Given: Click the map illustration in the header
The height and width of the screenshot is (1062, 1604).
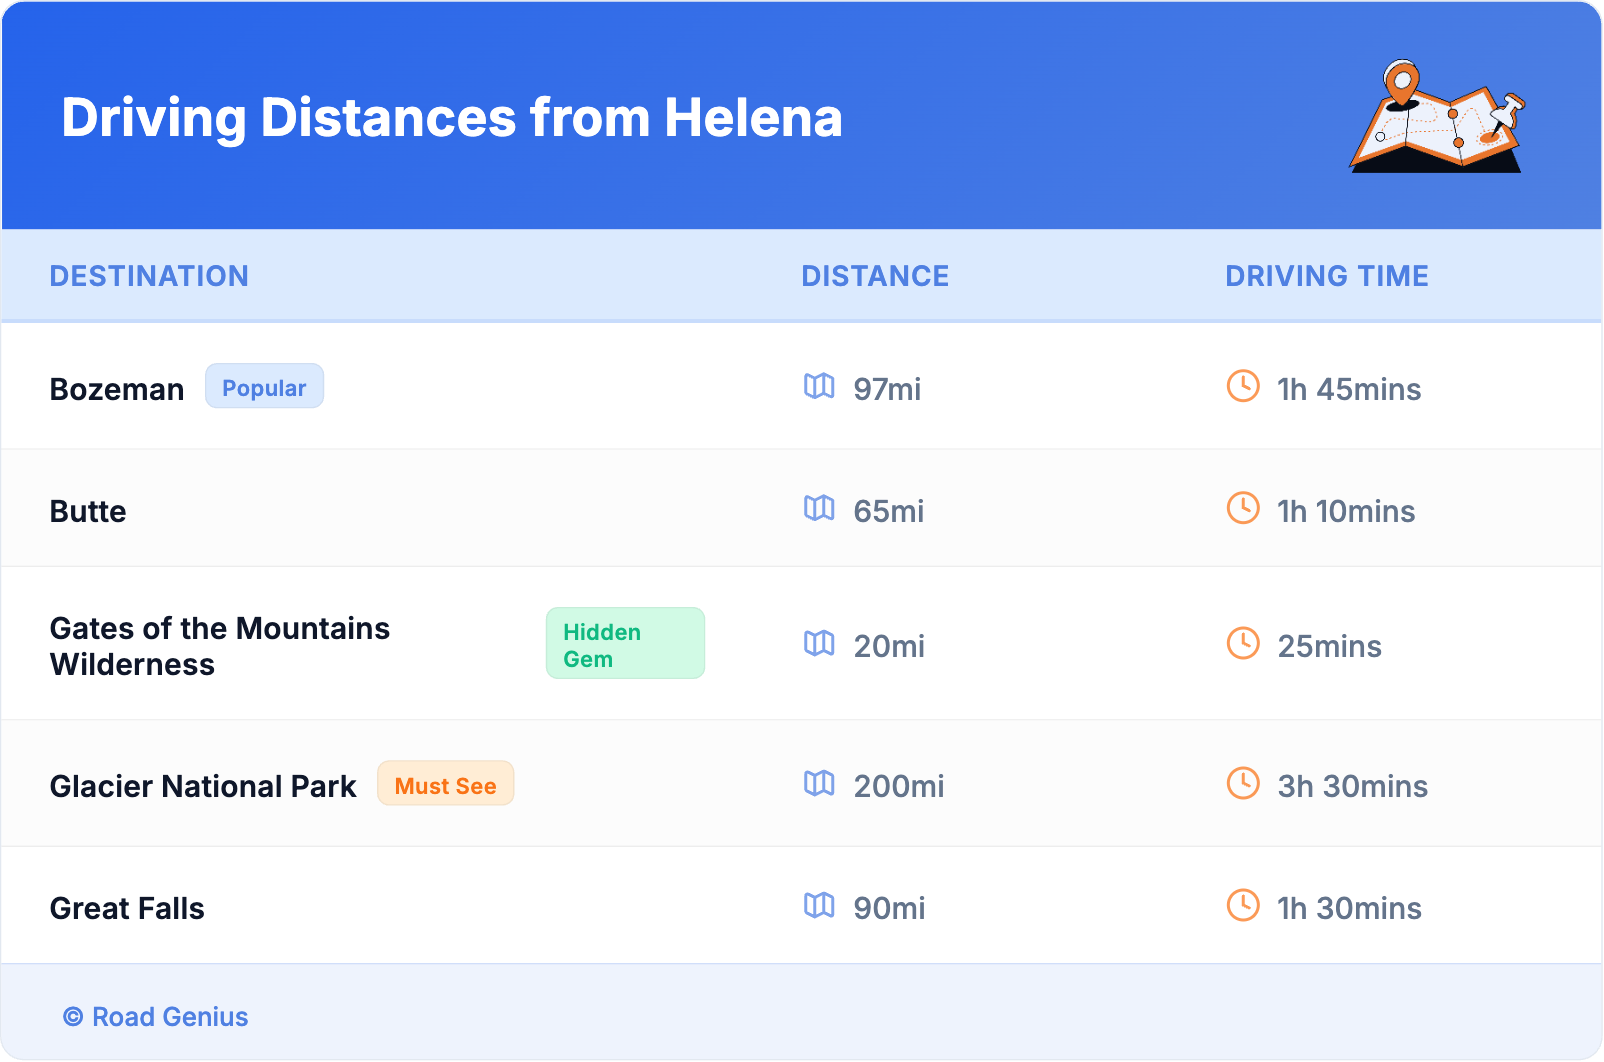Looking at the screenshot, I should coord(1436,118).
